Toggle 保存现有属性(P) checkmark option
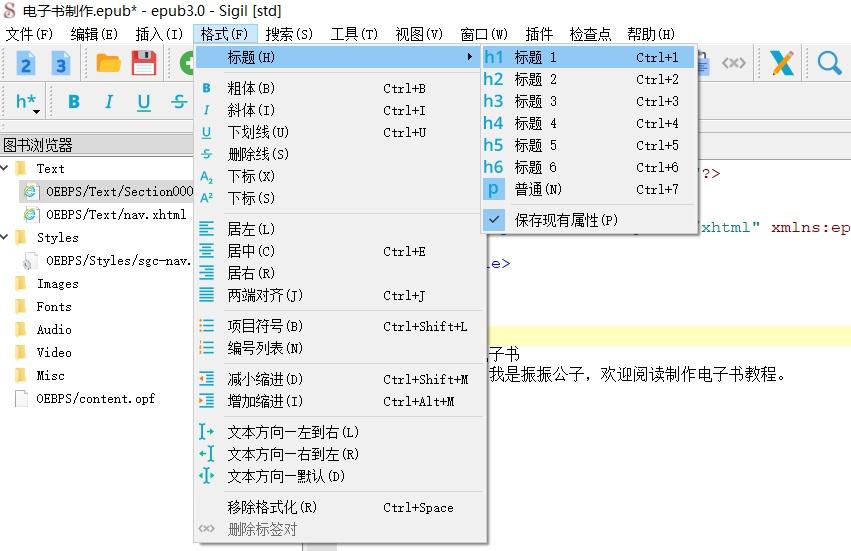Viewport: 851px width, 551px height. click(x=588, y=220)
